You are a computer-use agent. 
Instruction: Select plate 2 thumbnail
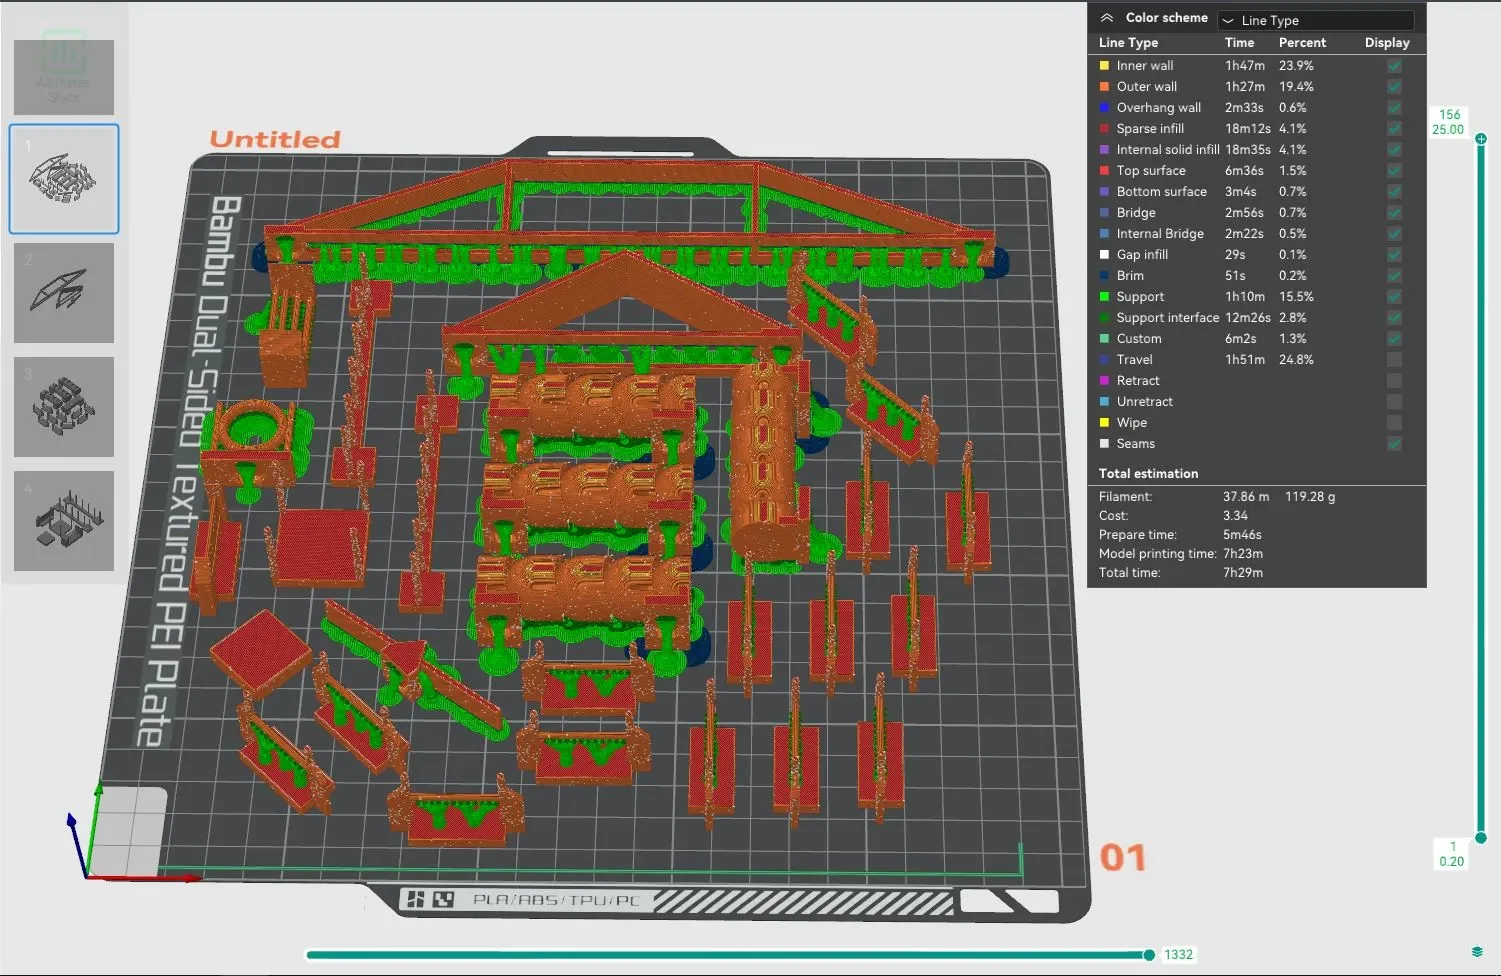coord(64,293)
